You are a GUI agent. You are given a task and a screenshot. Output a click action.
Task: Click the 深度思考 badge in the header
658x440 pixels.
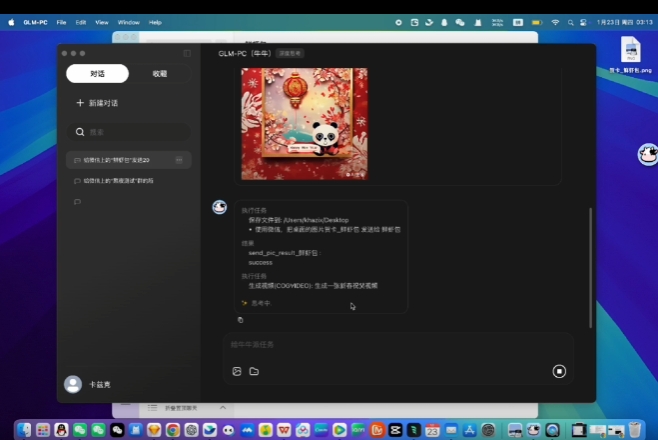point(290,53)
